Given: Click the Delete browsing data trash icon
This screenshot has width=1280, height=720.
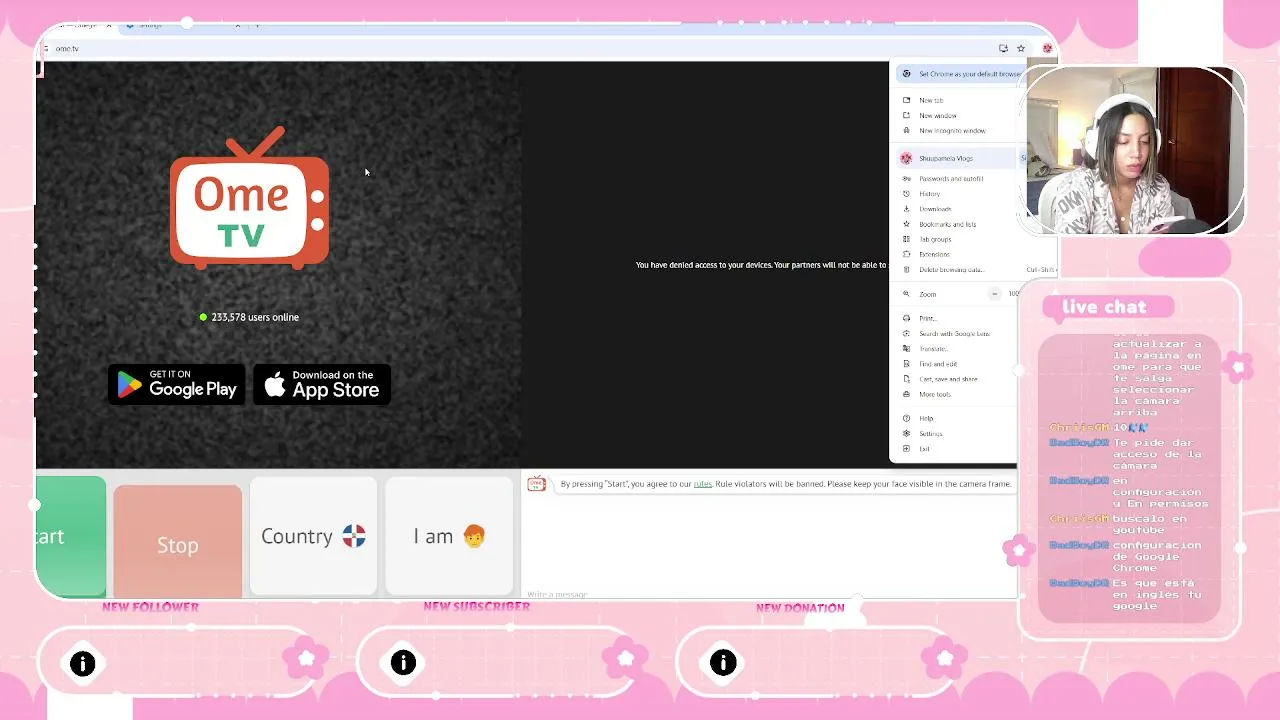Looking at the screenshot, I should point(907,269).
